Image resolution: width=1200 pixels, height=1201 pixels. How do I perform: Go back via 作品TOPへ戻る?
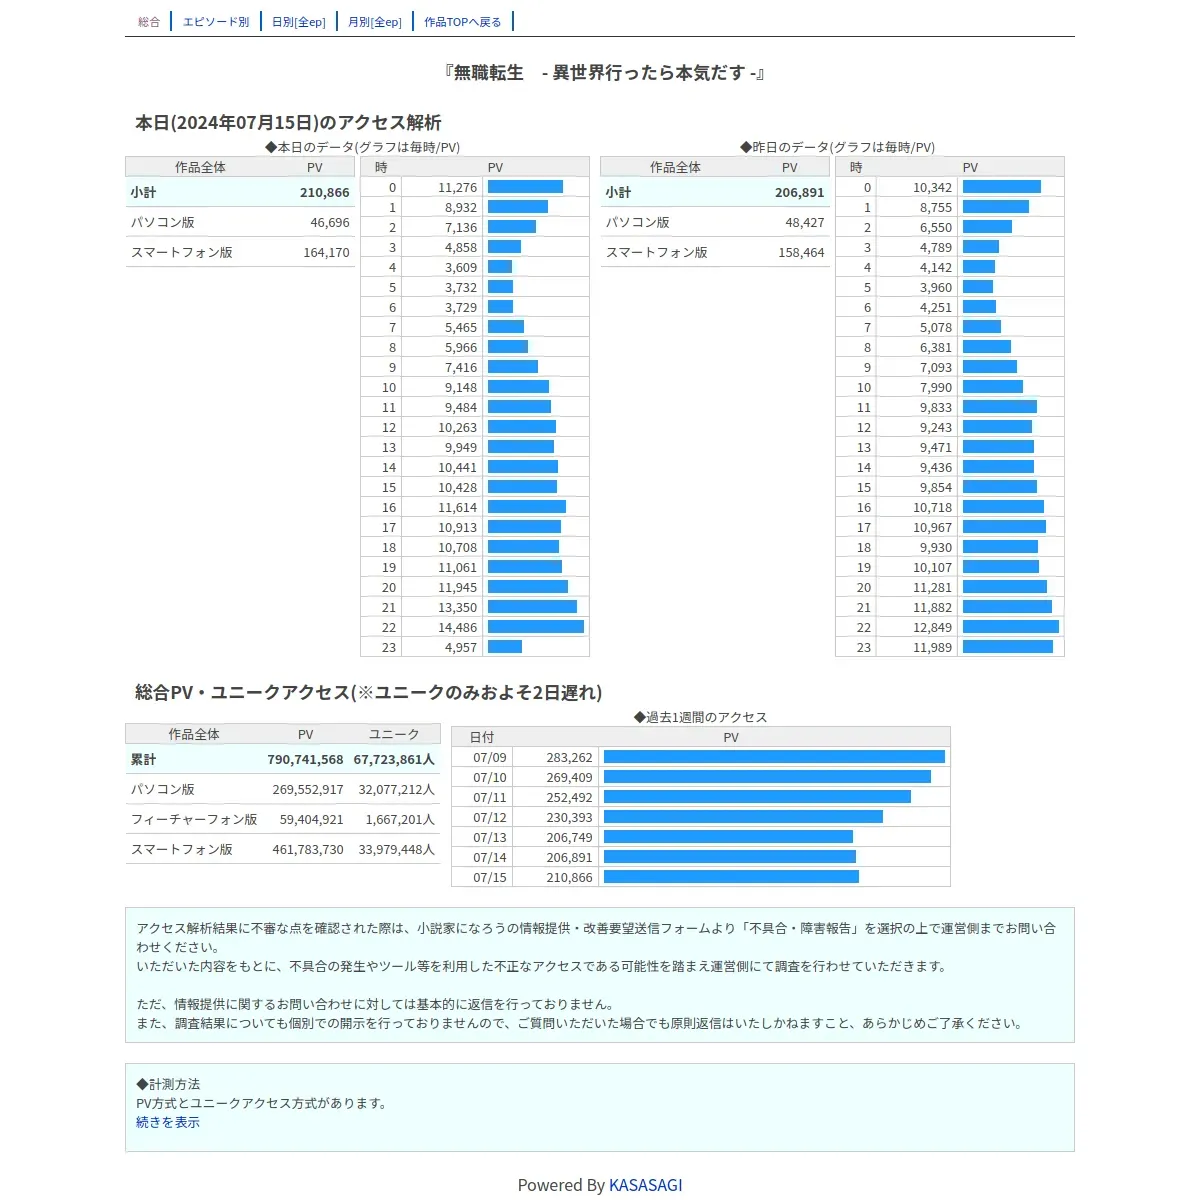pos(463,22)
